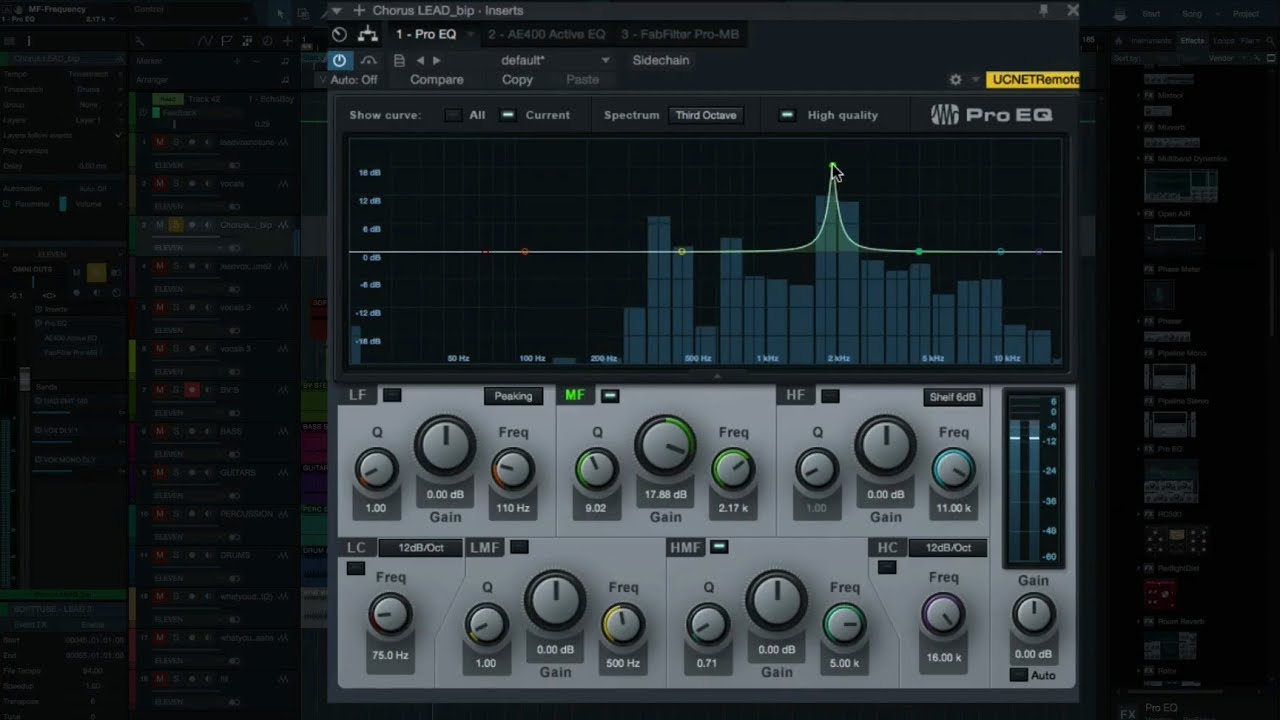Open the LC 12dB/Oct slope dropdown
Image resolution: width=1280 pixels, height=720 pixels.
click(x=420, y=548)
